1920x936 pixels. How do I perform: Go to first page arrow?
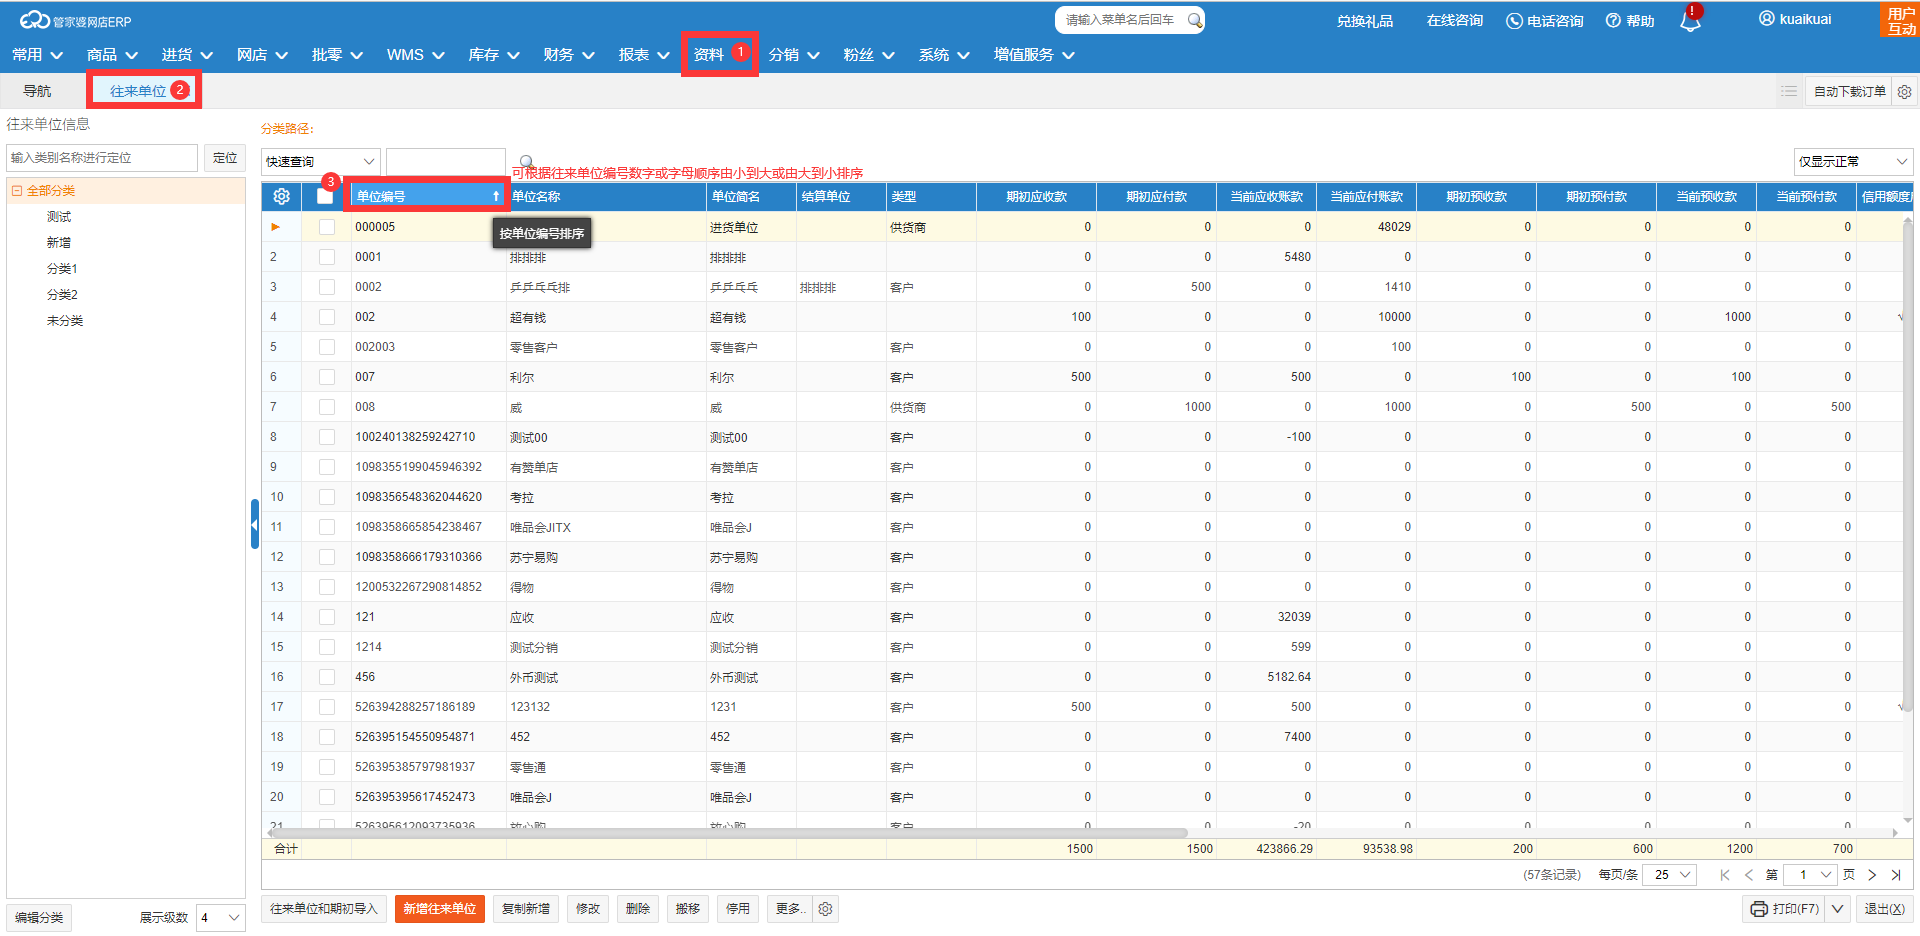tap(1724, 875)
